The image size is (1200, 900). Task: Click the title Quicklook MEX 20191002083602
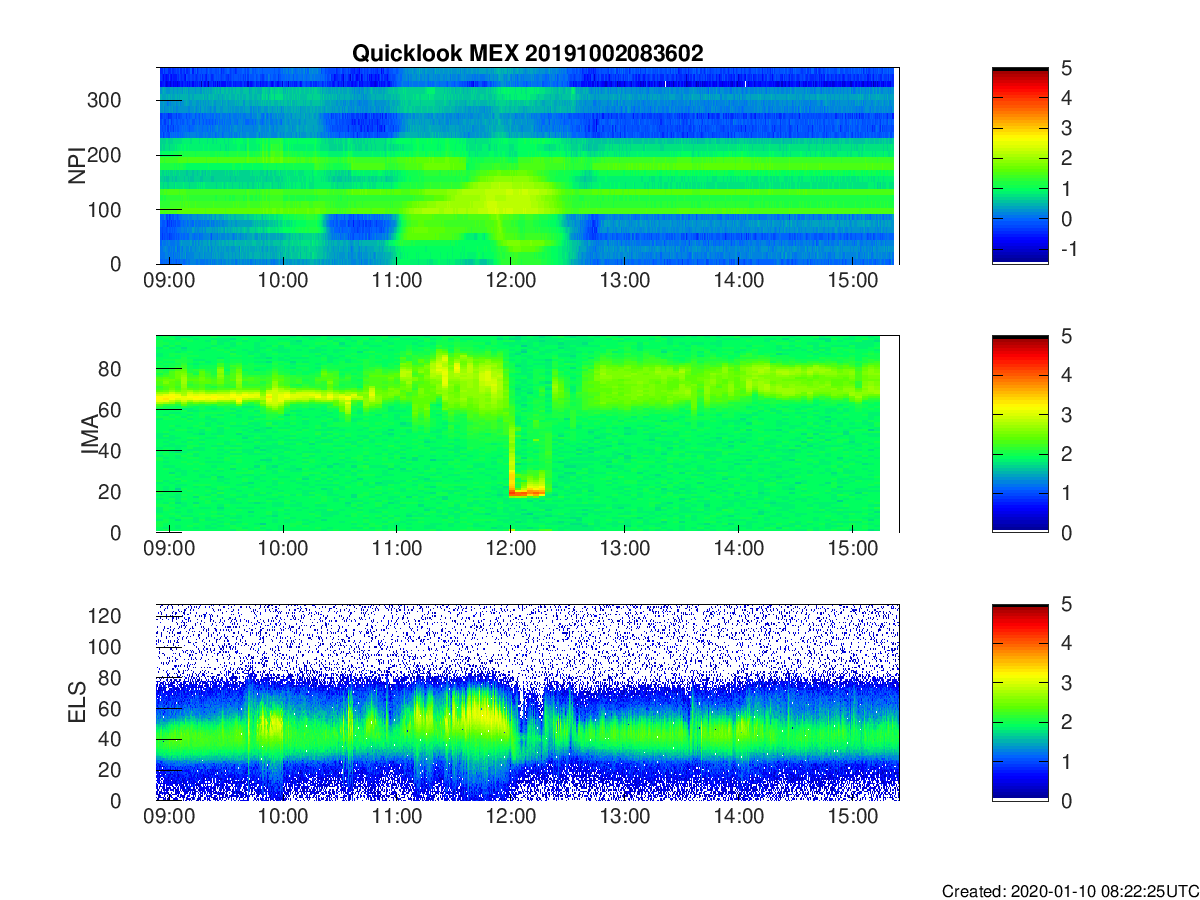pyautogui.click(x=527, y=54)
